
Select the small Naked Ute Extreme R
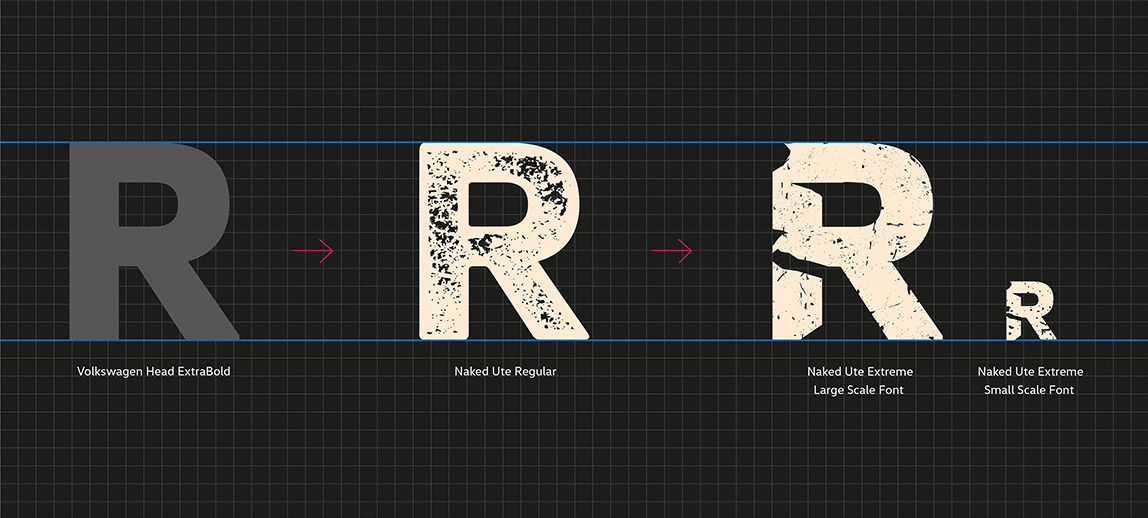point(1031,310)
